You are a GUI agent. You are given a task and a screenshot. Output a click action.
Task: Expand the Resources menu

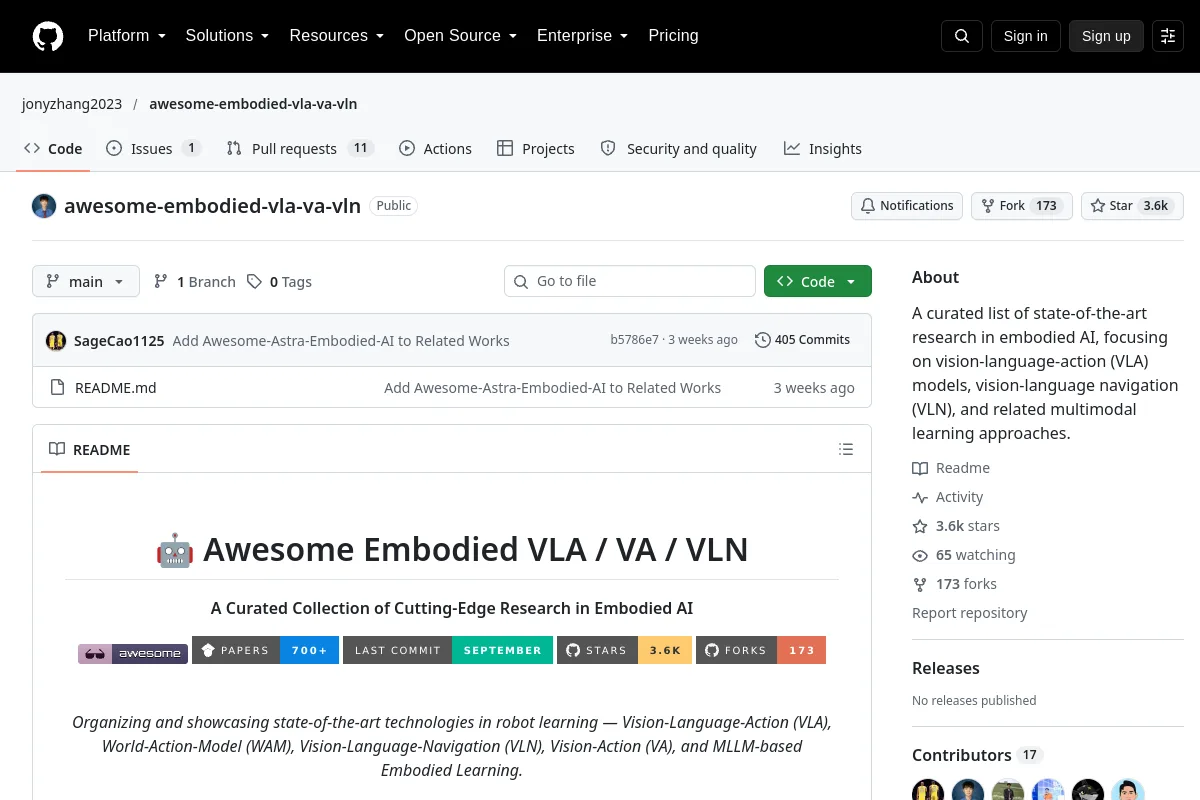click(337, 36)
